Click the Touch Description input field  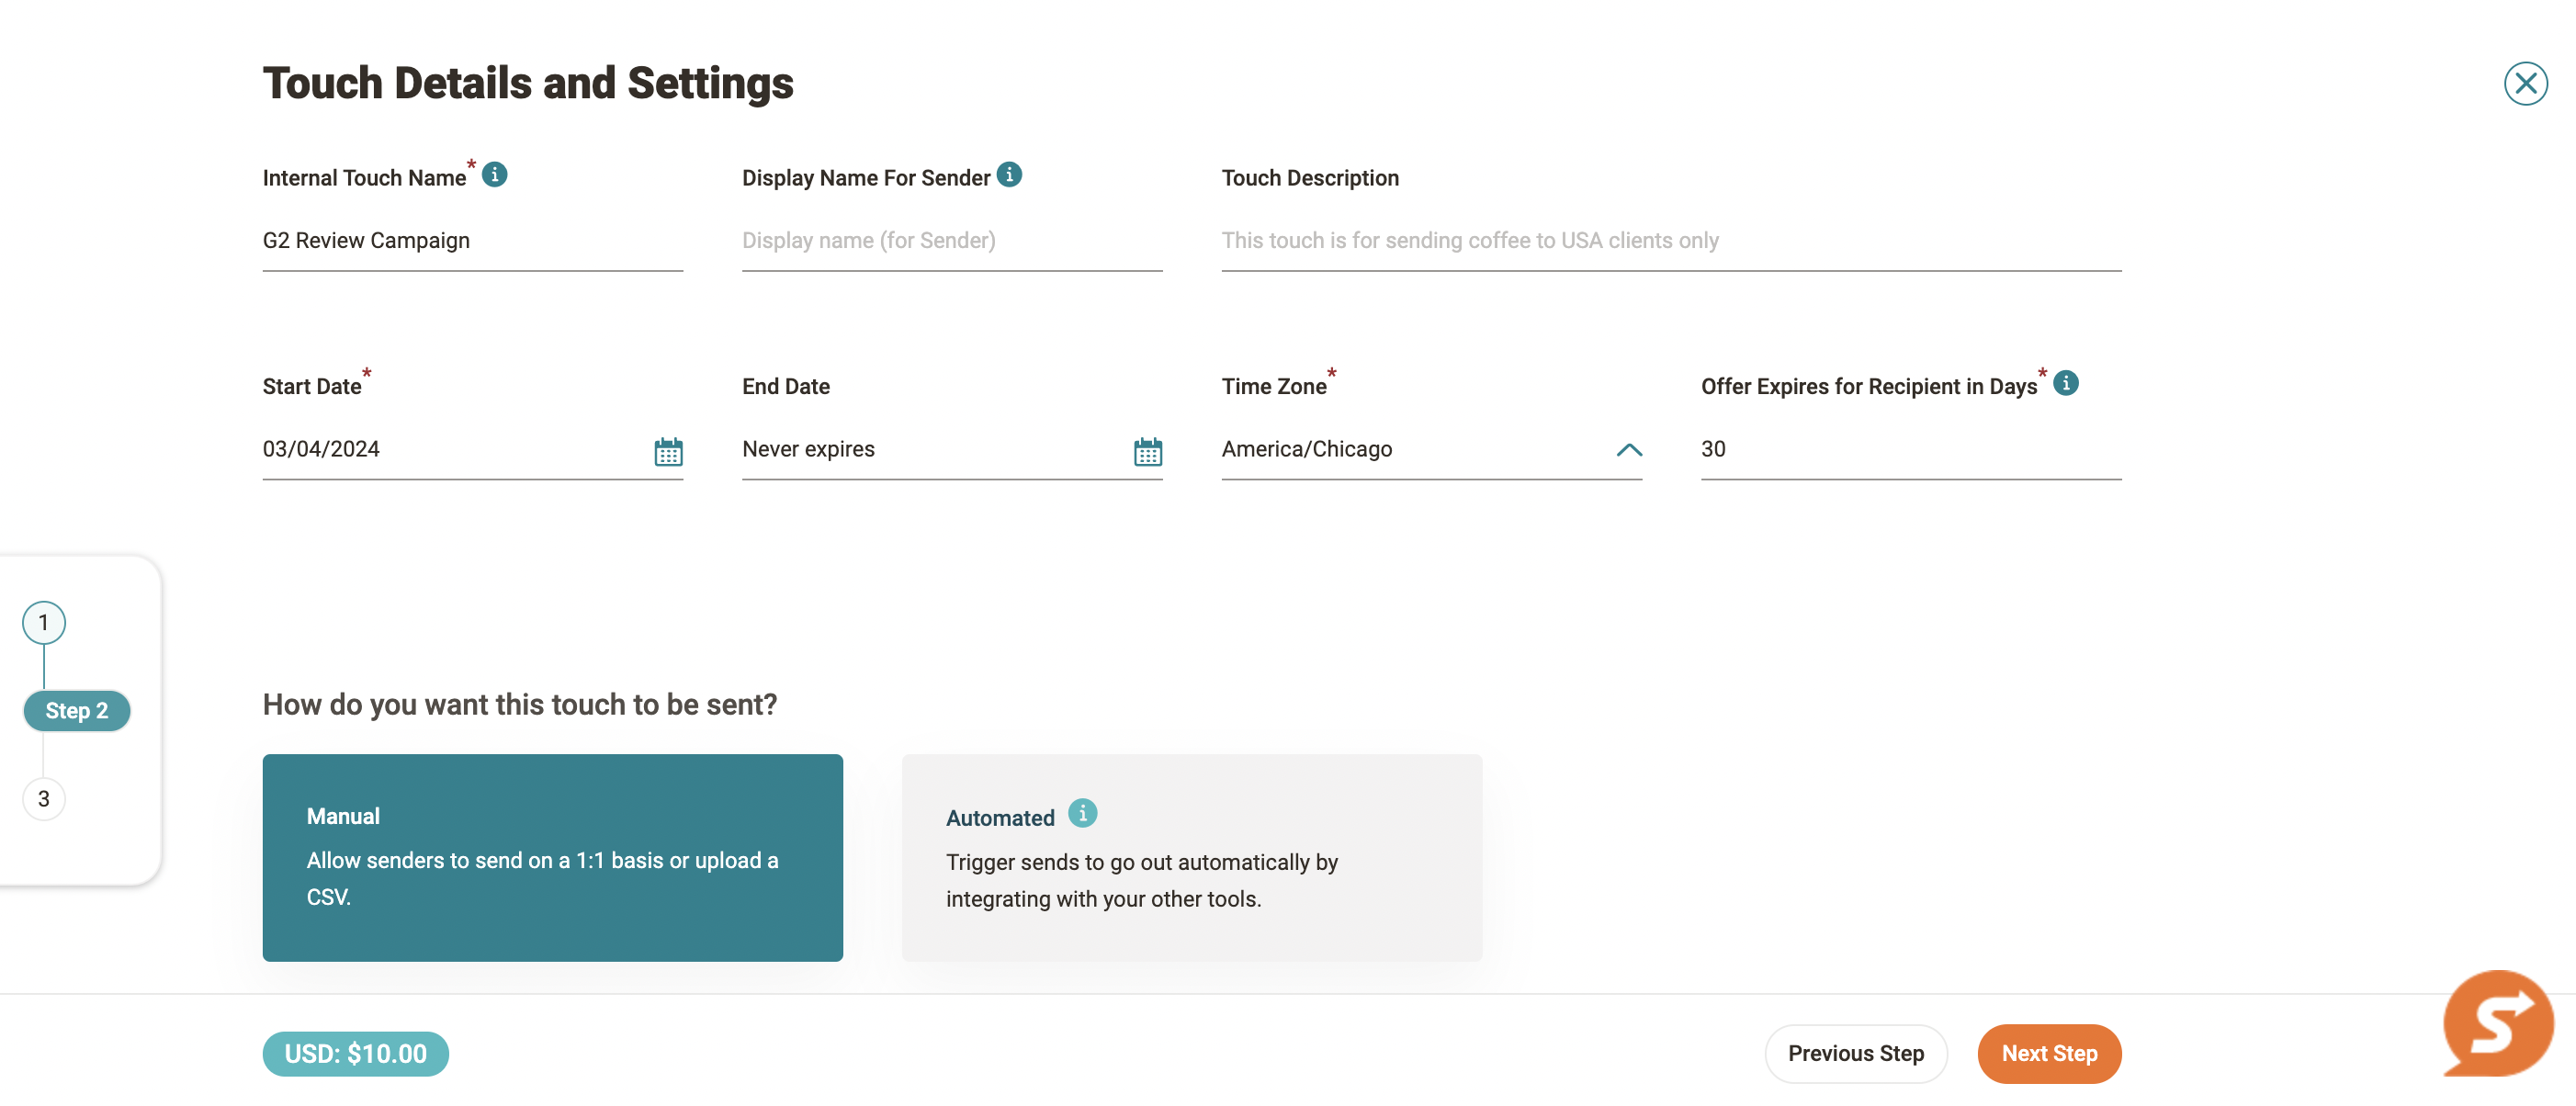coord(1670,241)
